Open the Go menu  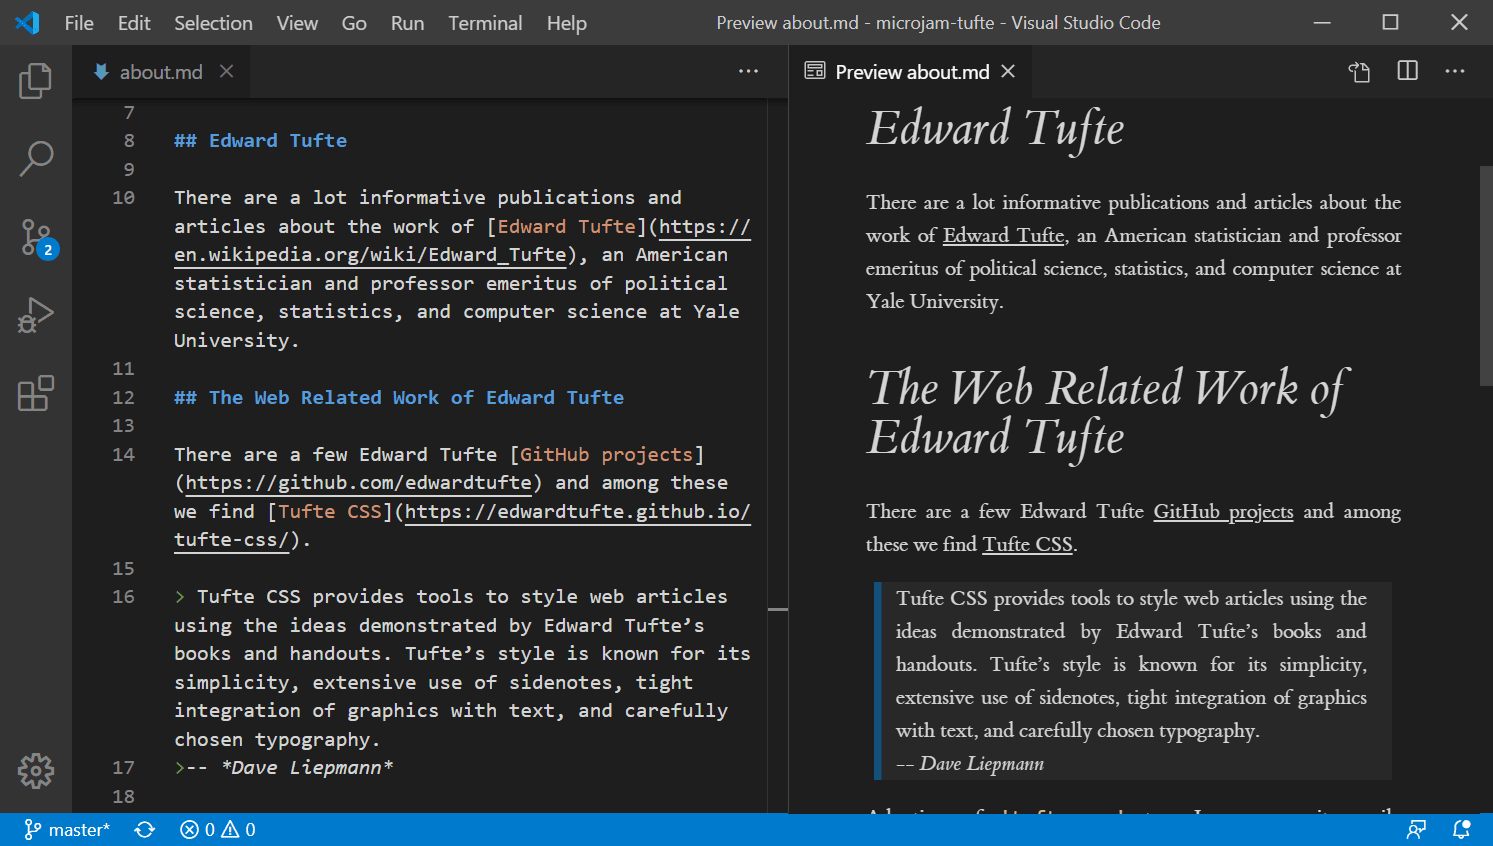pos(354,23)
